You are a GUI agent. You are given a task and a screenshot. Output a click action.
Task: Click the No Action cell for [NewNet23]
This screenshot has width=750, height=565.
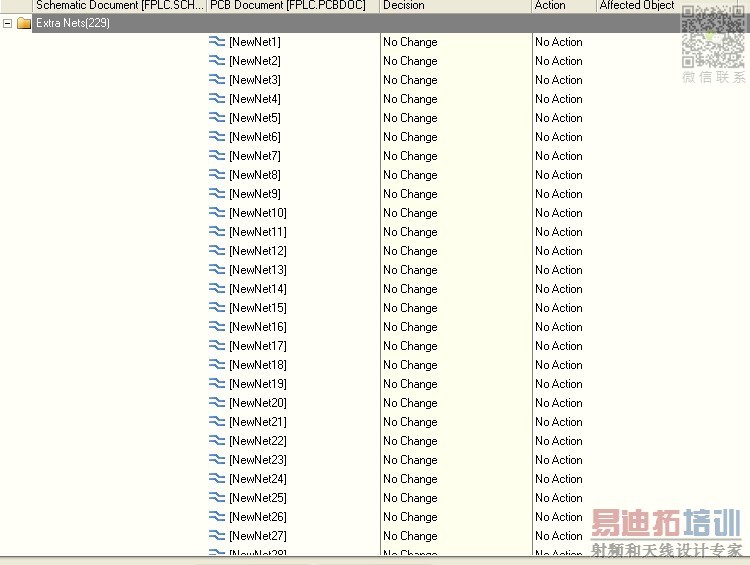point(559,460)
